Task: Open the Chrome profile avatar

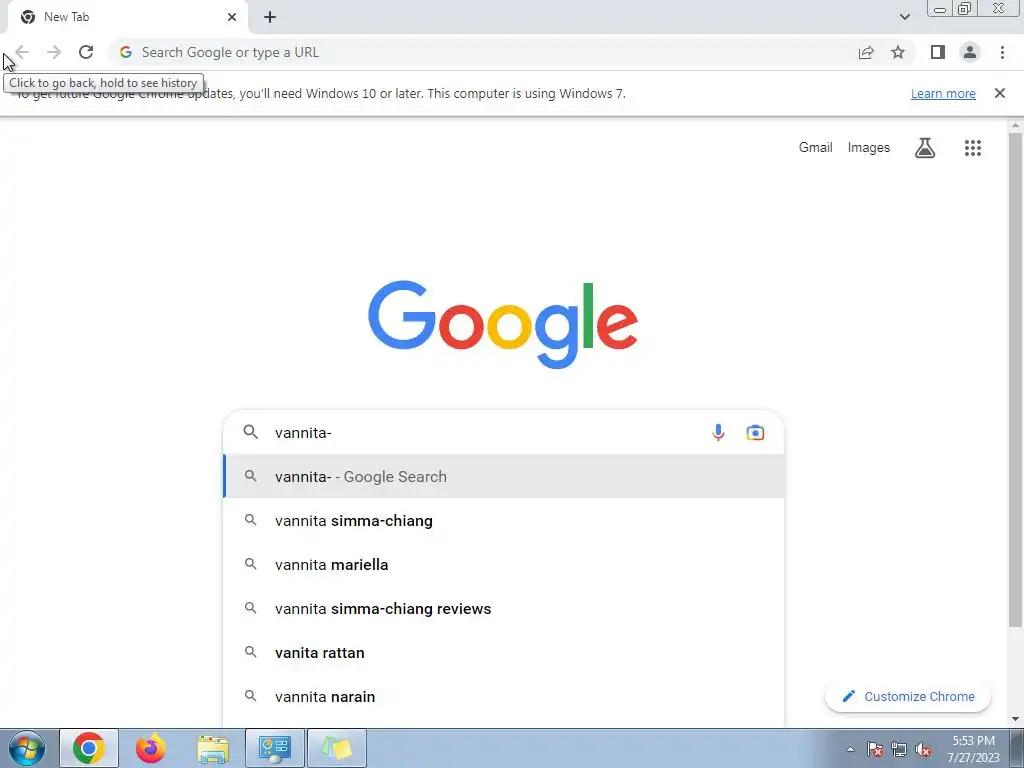Action: point(970,52)
